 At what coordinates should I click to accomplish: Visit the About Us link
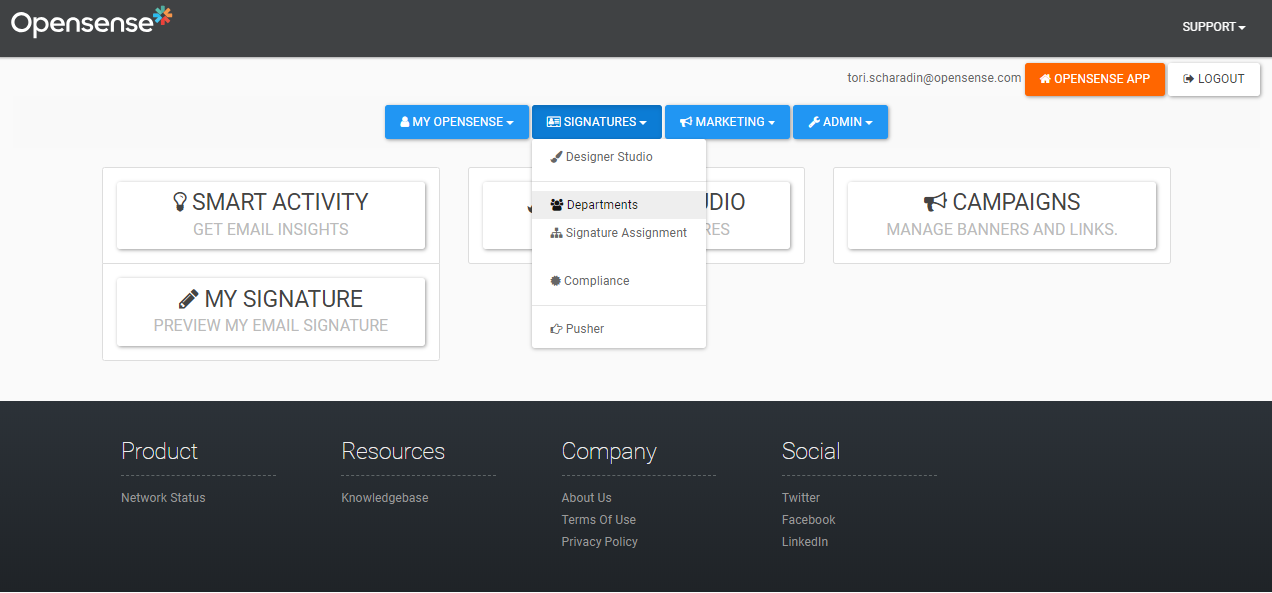coord(587,498)
